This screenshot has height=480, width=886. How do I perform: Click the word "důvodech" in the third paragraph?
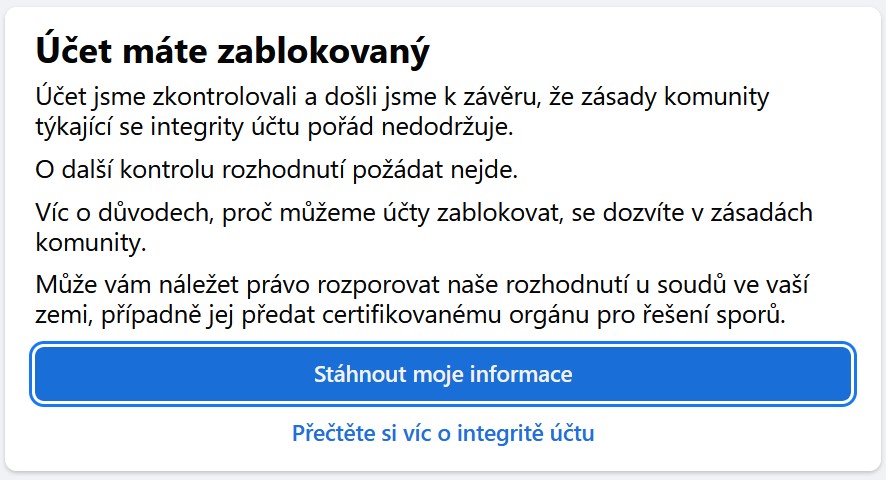(145, 214)
